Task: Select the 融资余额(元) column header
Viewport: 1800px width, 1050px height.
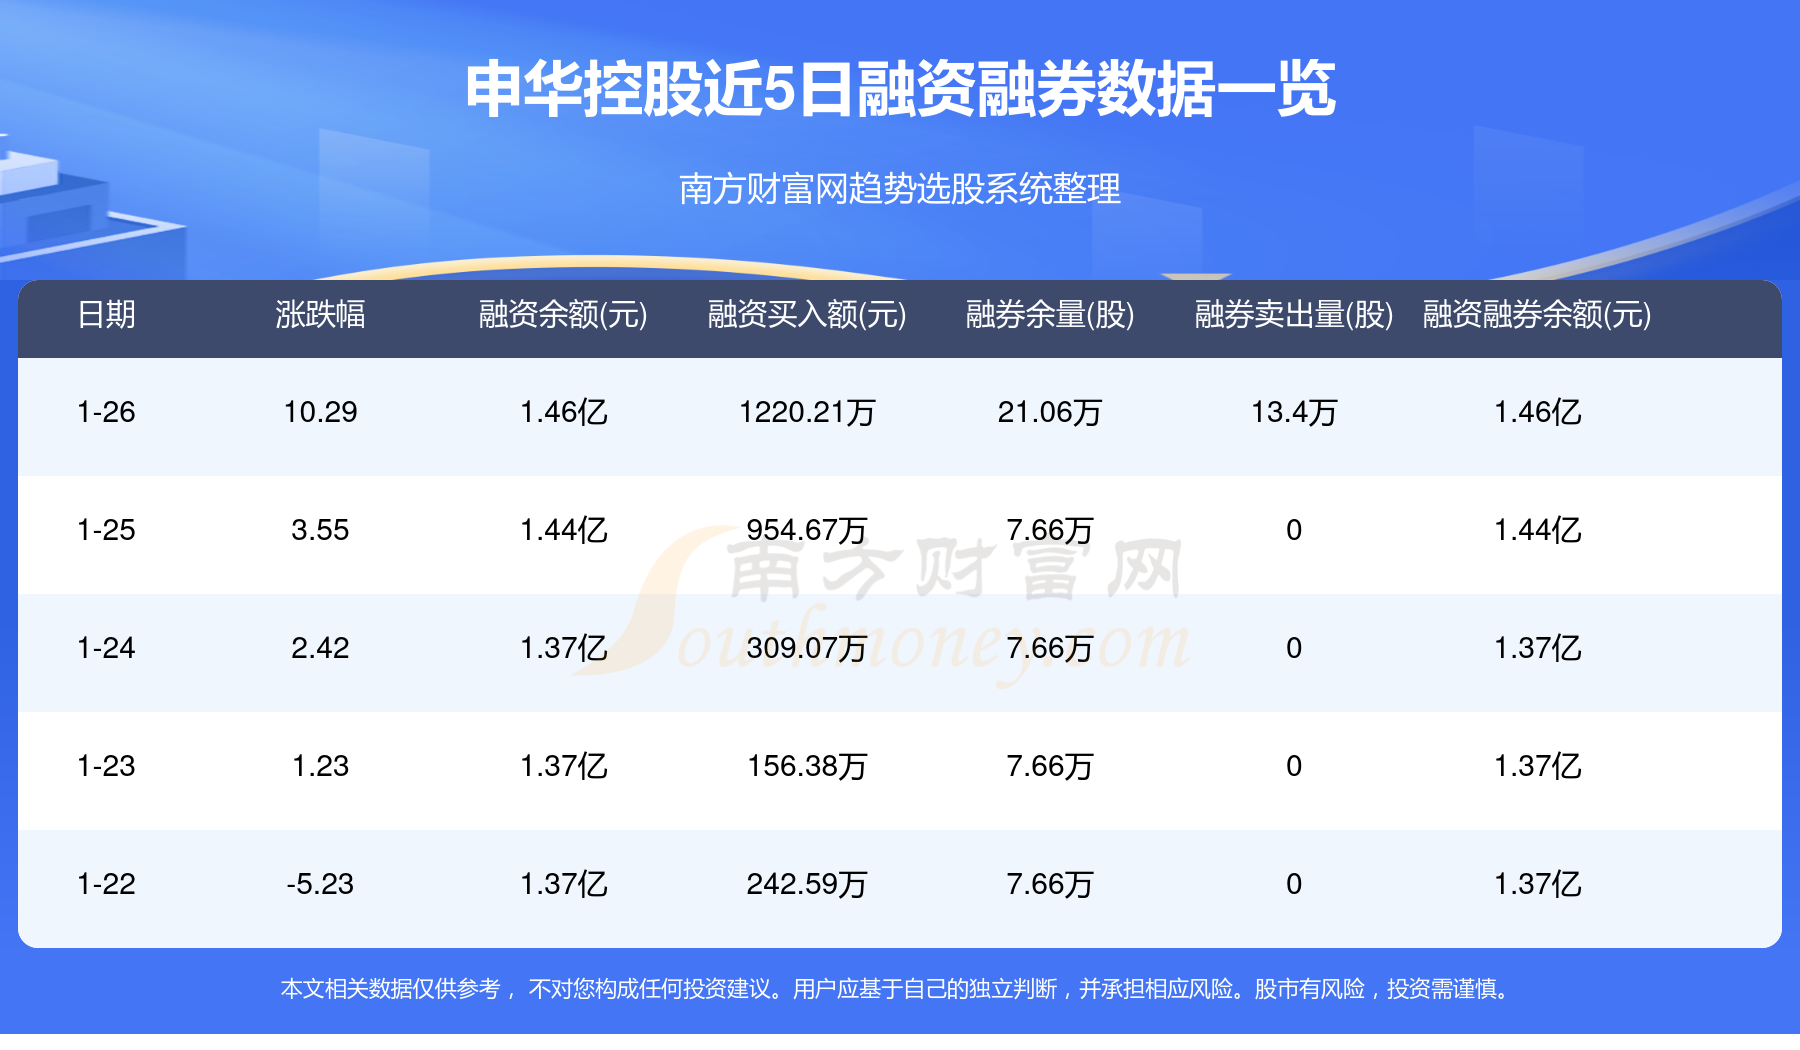Action: click(563, 315)
